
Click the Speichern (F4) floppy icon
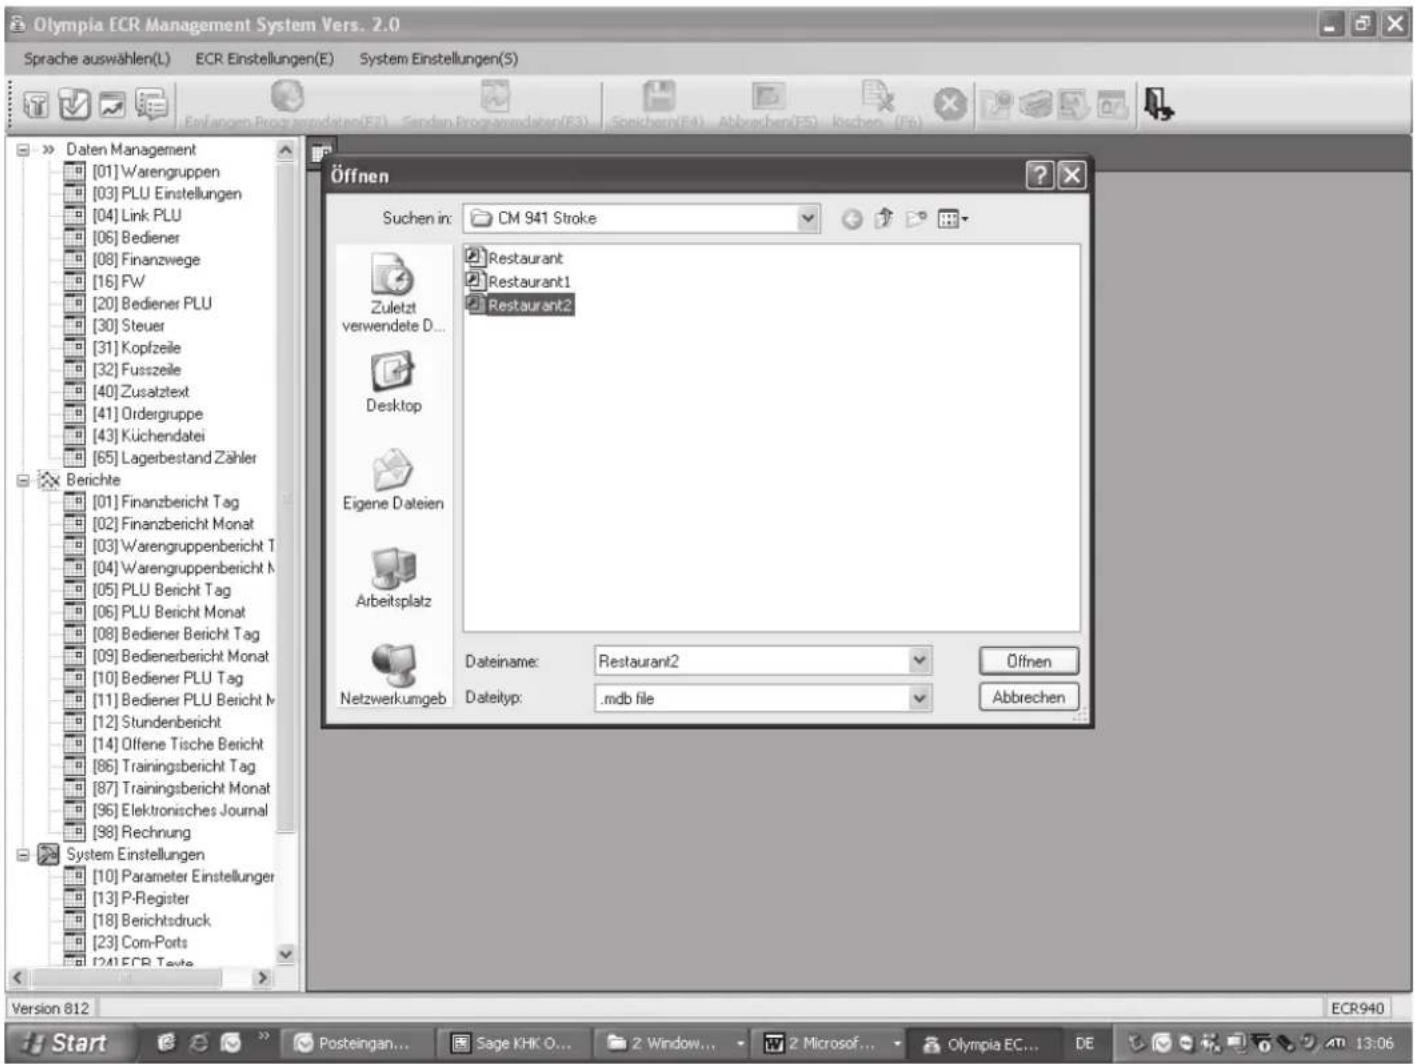pos(658,96)
